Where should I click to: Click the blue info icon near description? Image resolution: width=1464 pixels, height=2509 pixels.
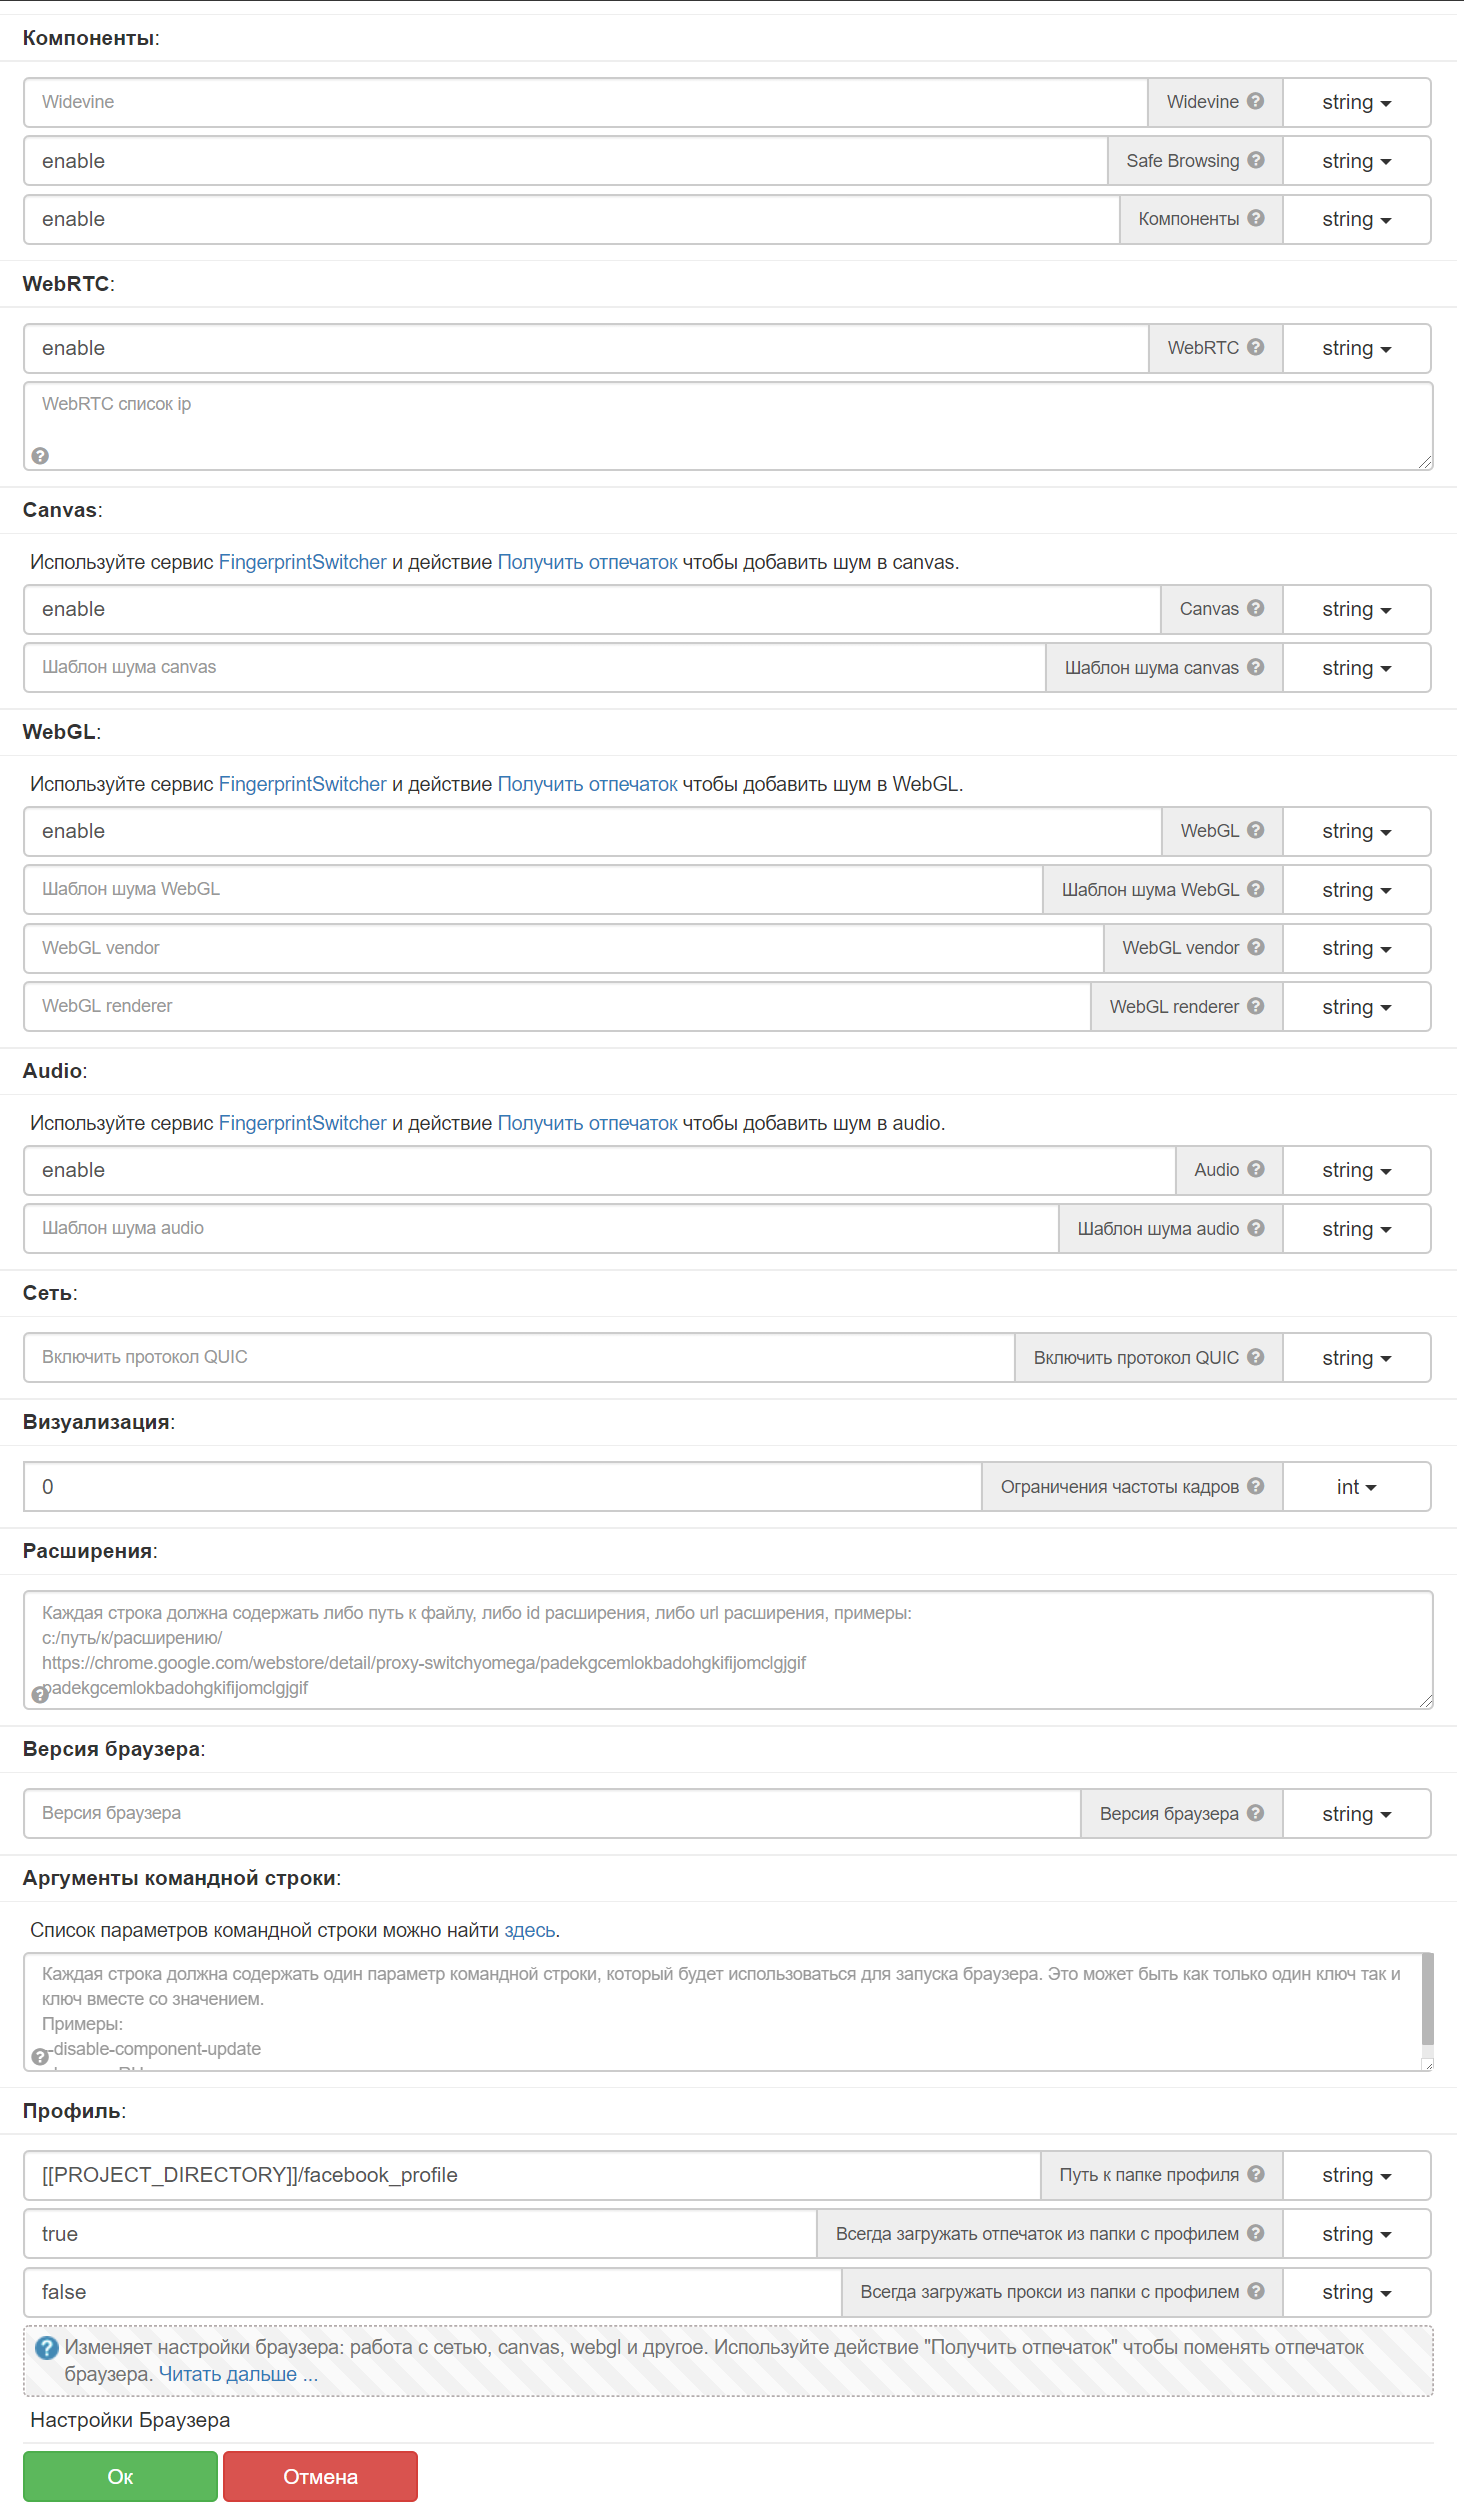pyautogui.click(x=46, y=2348)
